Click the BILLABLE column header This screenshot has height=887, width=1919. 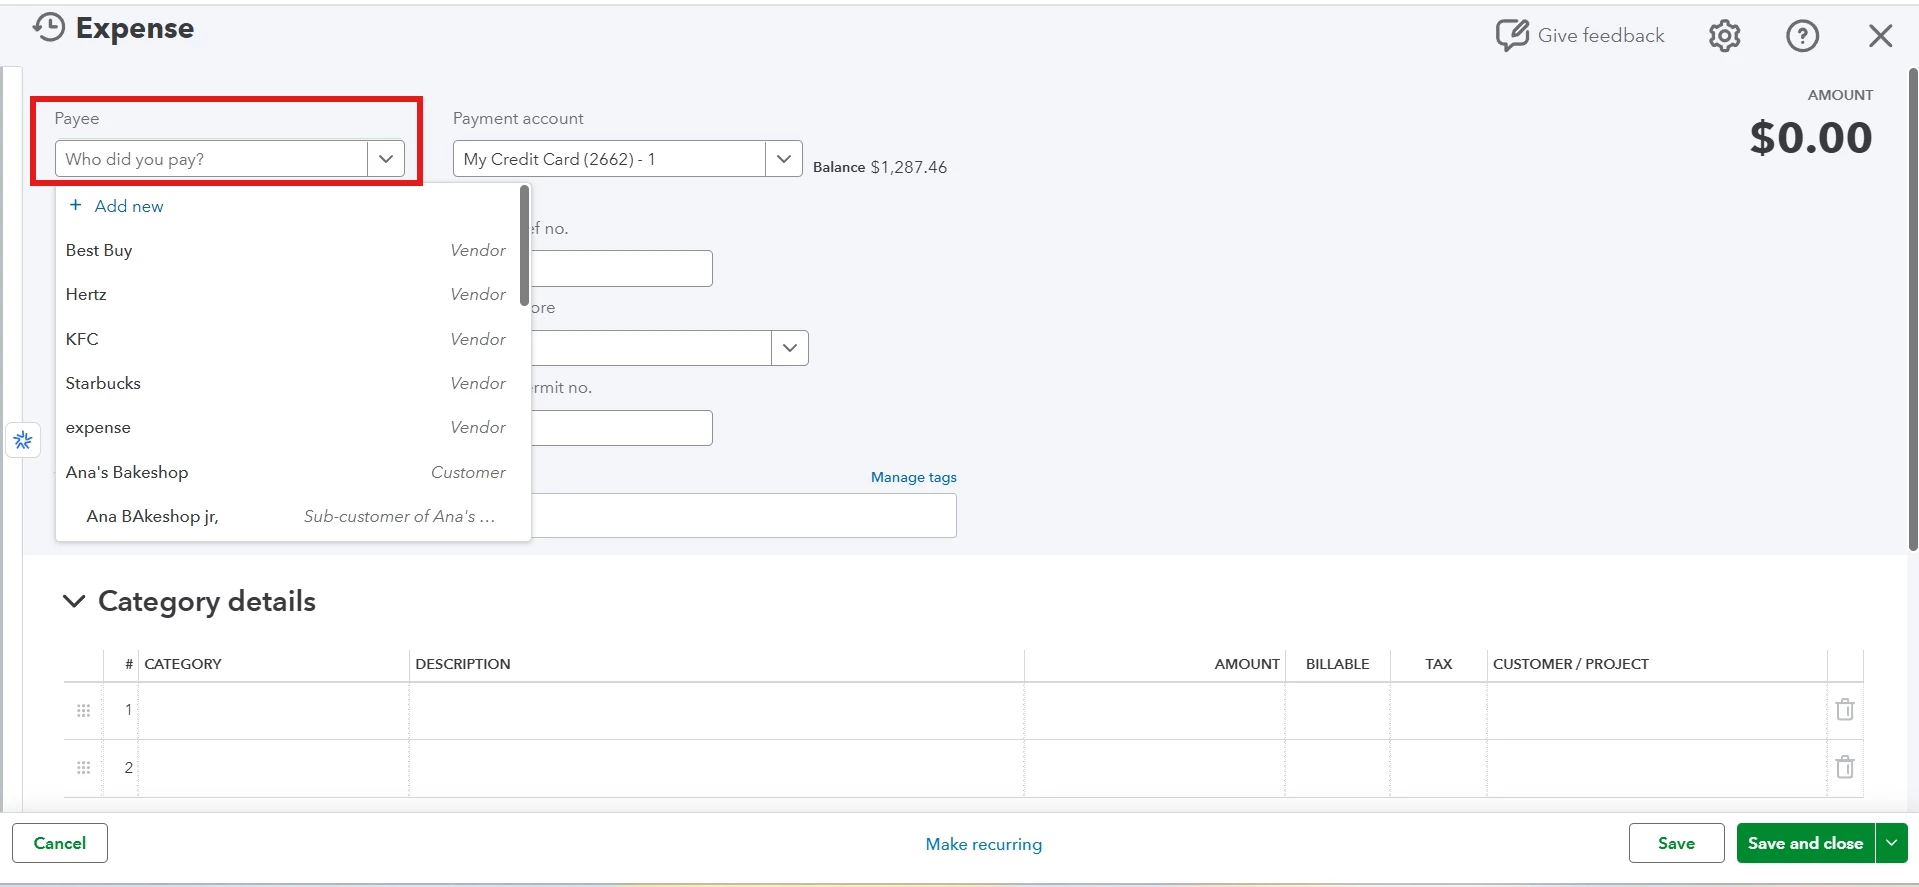[x=1337, y=664]
